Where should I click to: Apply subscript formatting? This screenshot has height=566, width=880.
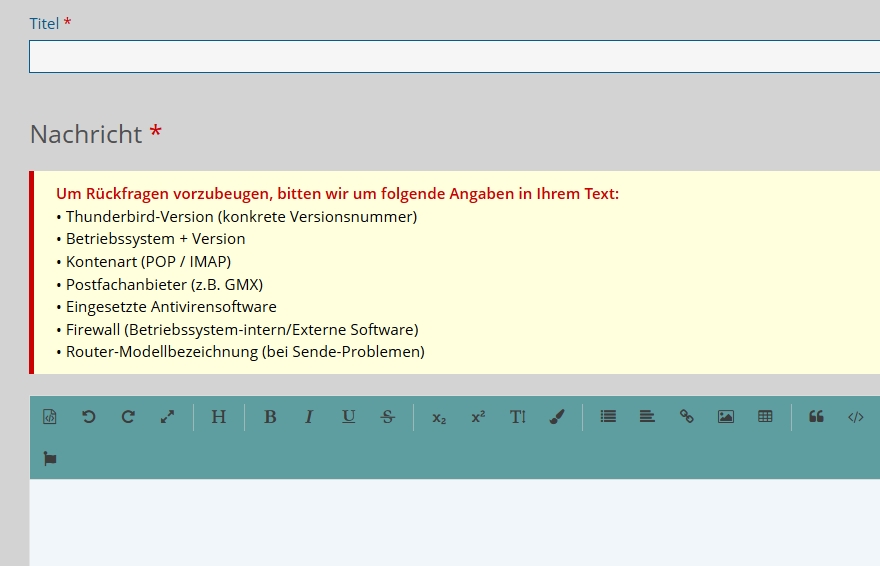click(439, 418)
